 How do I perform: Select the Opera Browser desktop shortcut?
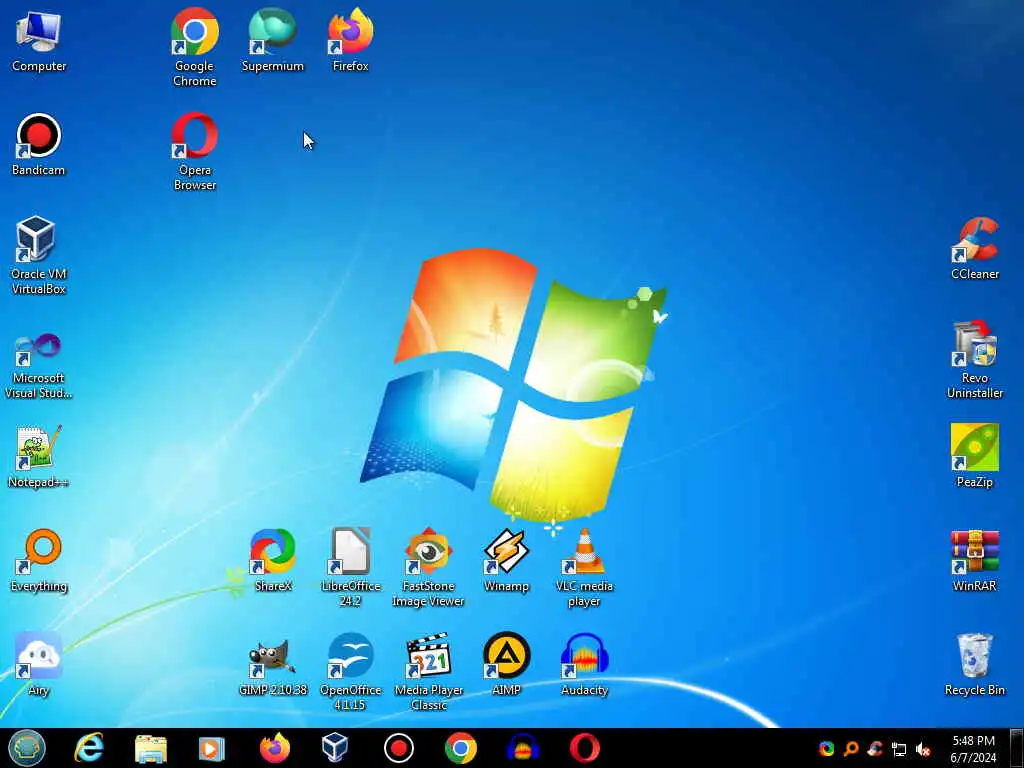click(195, 152)
